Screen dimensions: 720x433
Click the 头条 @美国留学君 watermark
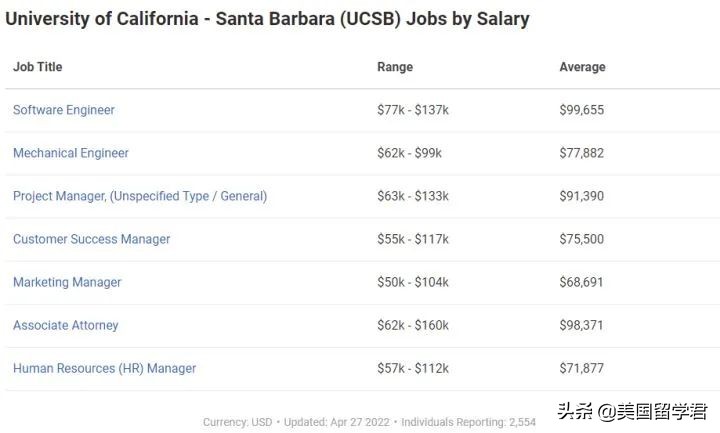[x=632, y=410]
